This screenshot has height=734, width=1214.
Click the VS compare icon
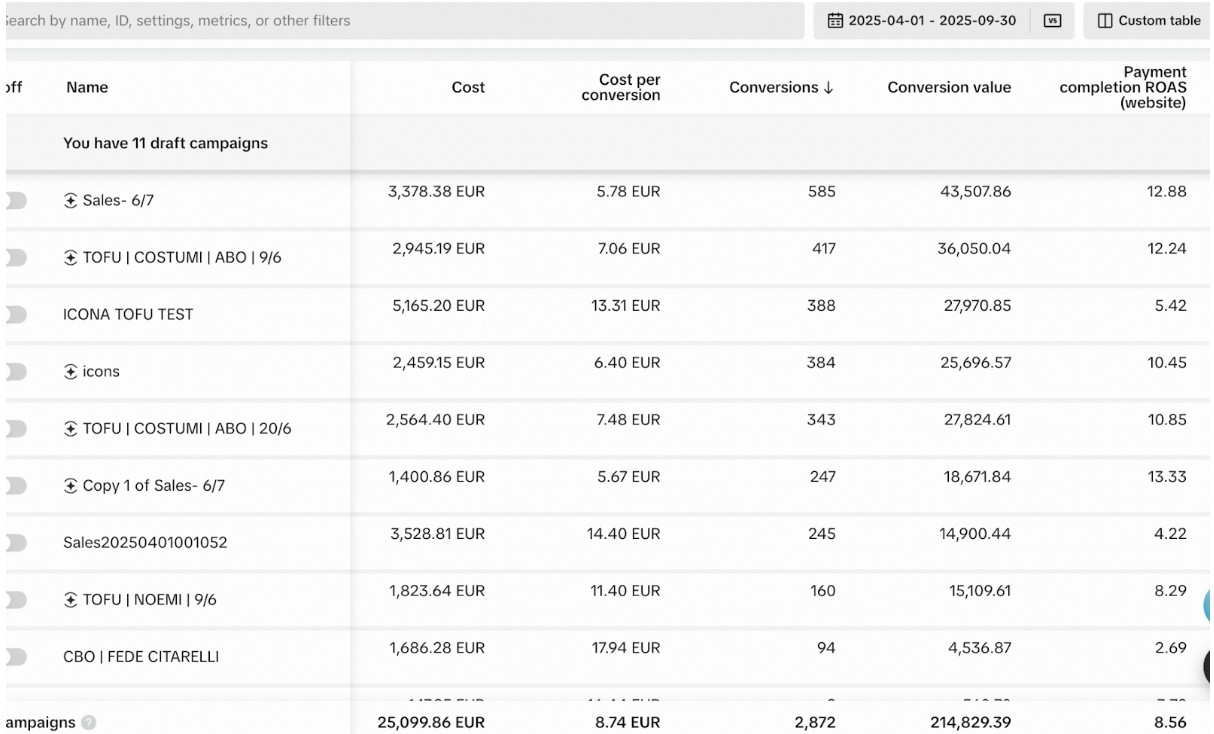[x=1052, y=21]
